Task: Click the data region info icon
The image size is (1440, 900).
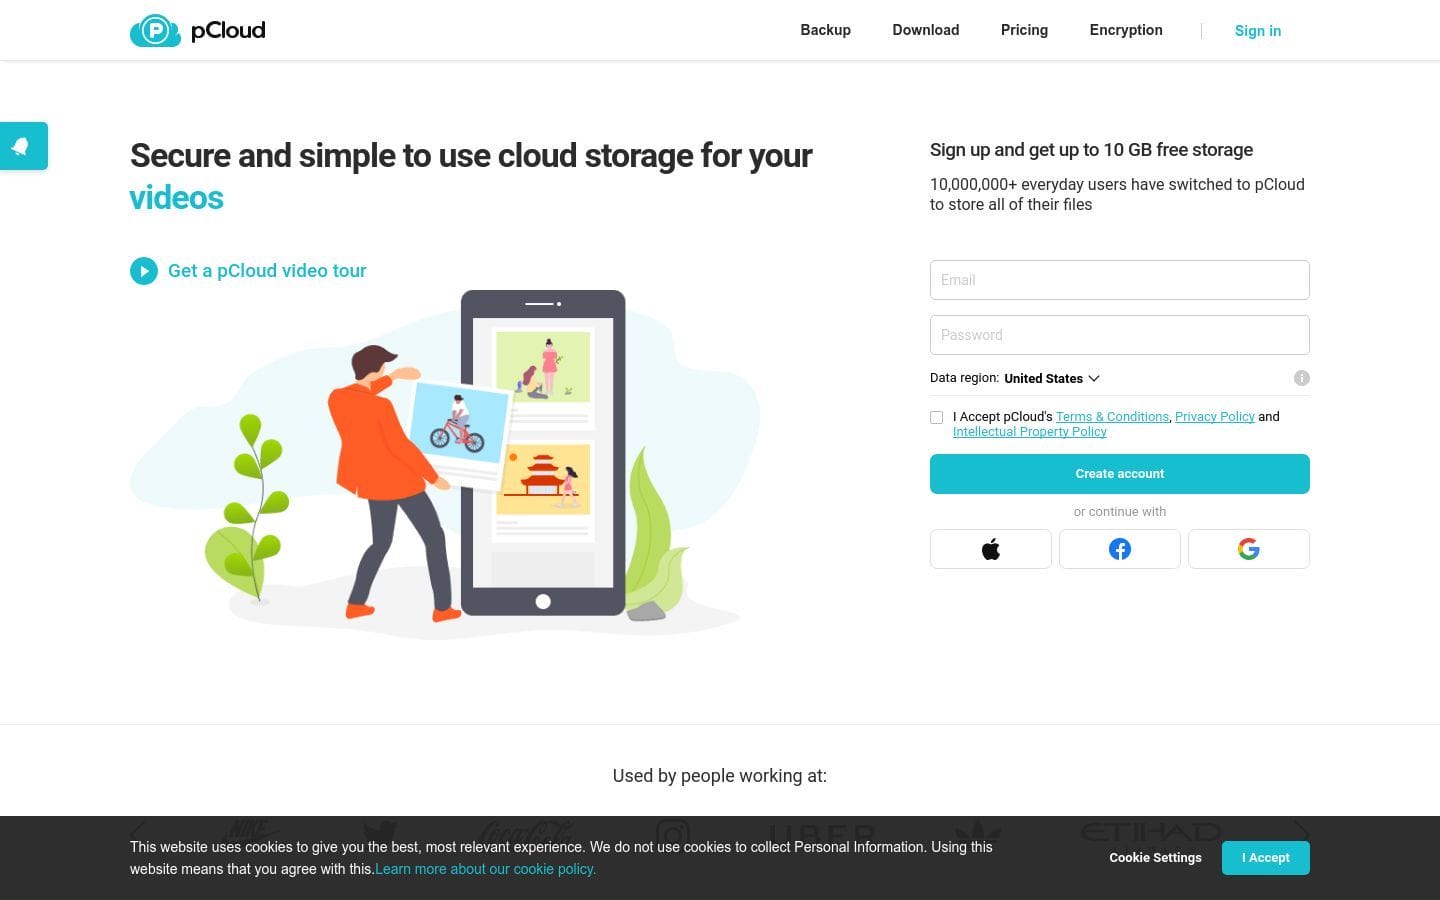Action: tap(1301, 378)
